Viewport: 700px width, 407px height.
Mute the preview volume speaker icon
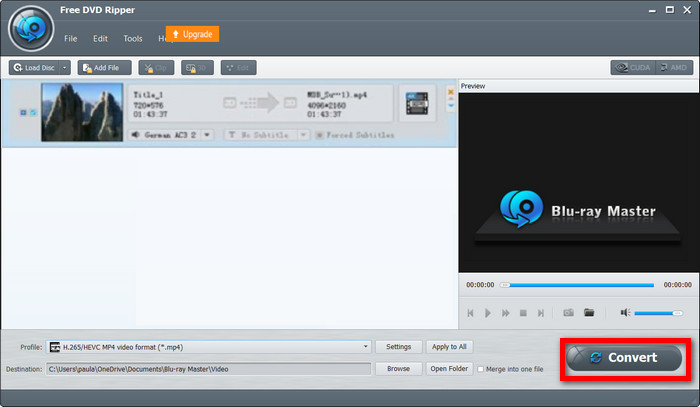[x=625, y=313]
